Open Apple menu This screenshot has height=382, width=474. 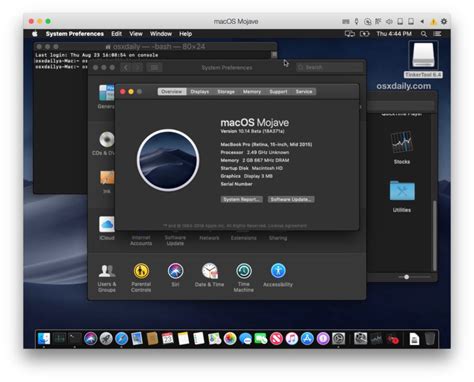[x=35, y=34]
